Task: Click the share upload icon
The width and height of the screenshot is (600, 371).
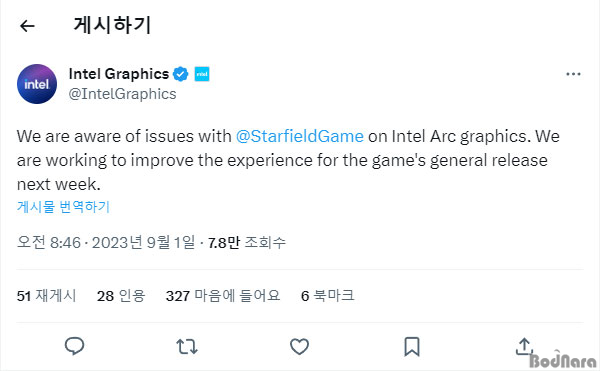Action: (524, 346)
